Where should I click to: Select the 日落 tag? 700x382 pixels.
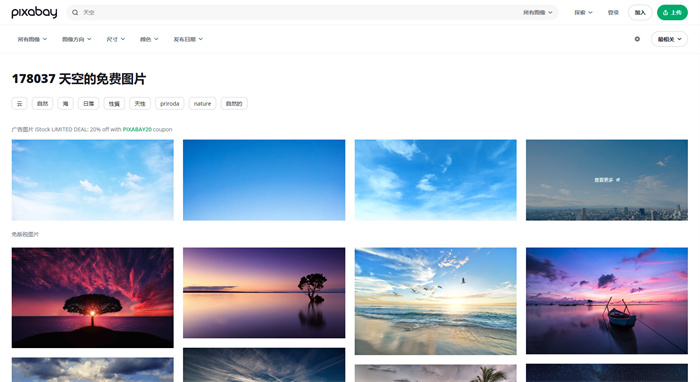click(x=89, y=104)
